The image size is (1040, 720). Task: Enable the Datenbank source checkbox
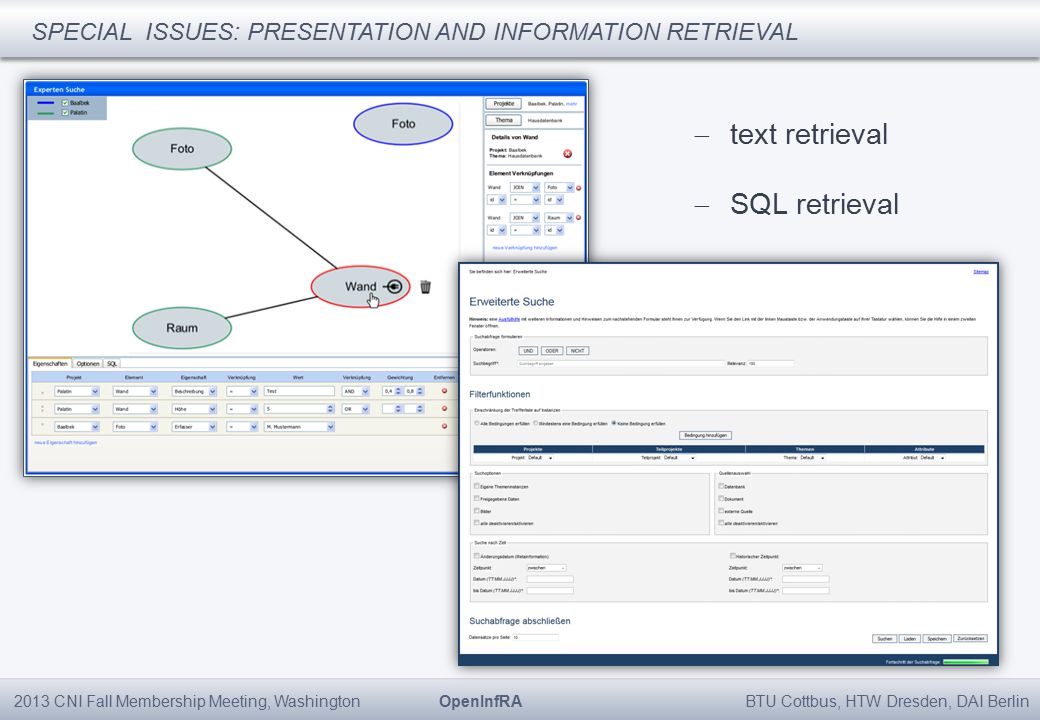(x=721, y=486)
